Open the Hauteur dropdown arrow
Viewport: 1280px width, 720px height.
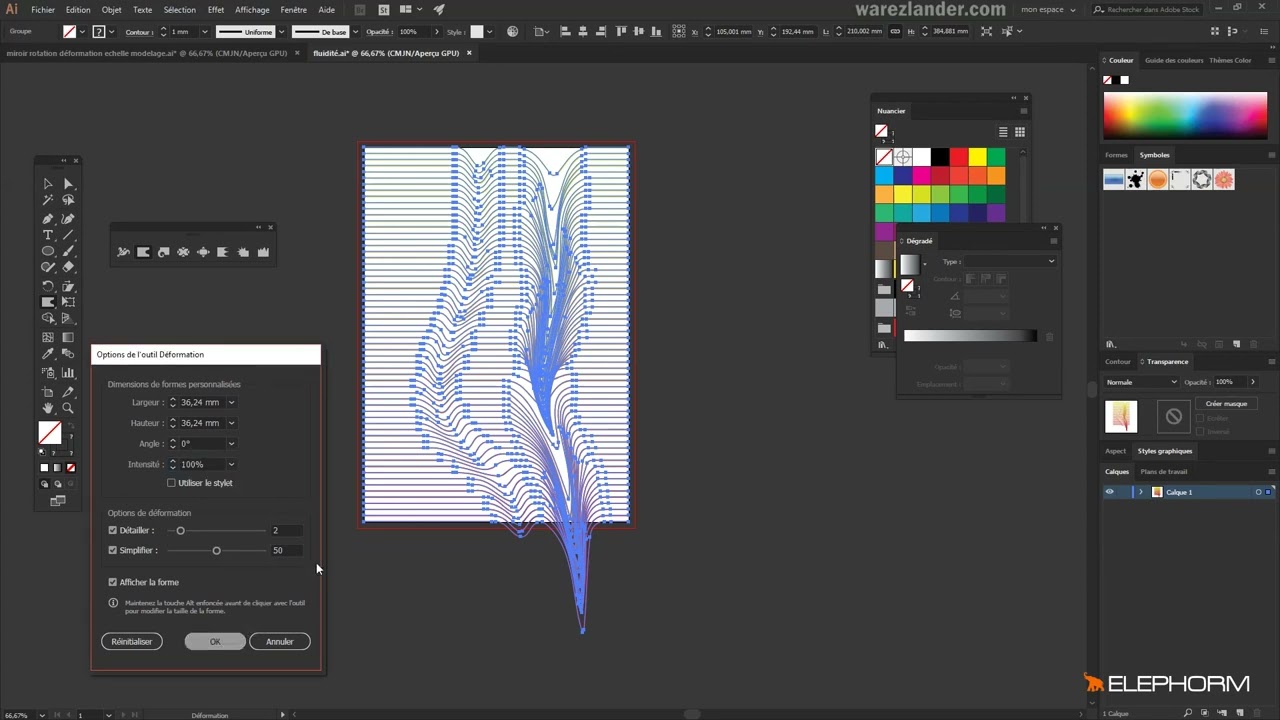(231, 423)
